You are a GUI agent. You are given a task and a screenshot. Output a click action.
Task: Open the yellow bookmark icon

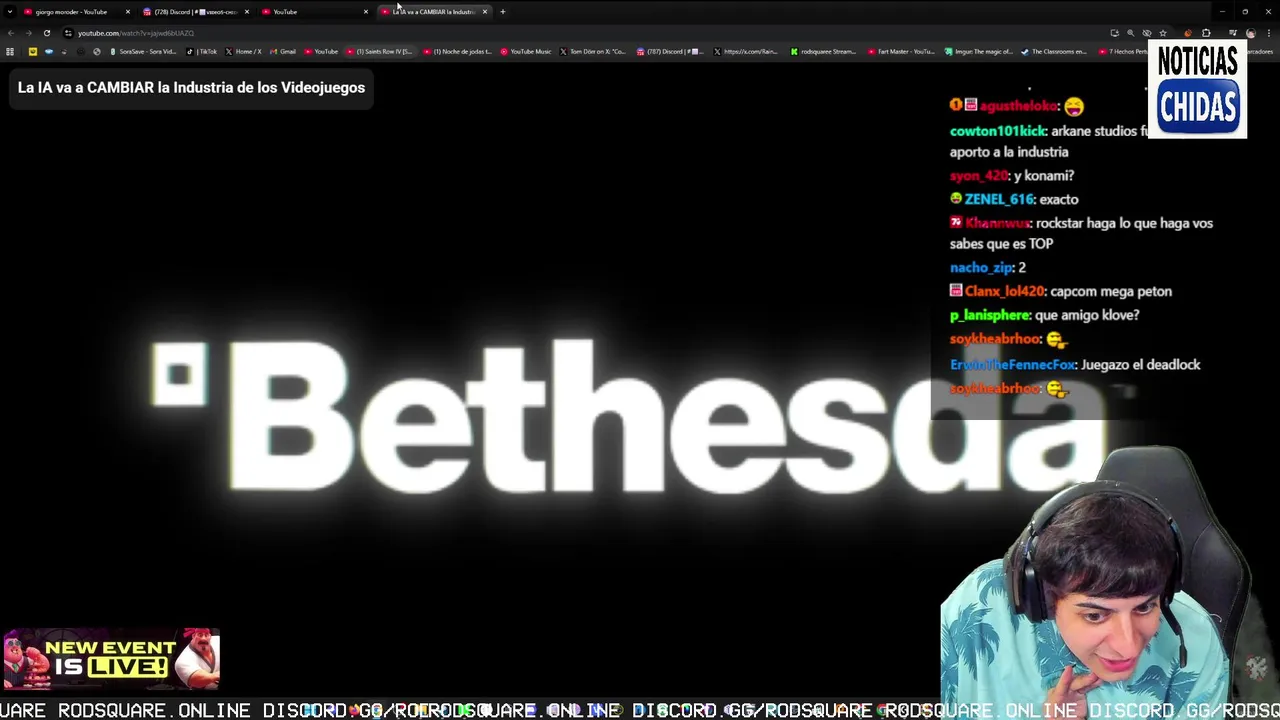[x=32, y=51]
